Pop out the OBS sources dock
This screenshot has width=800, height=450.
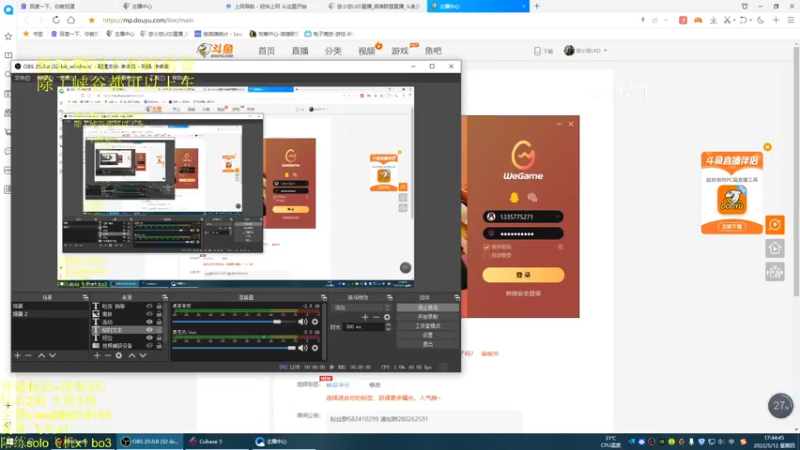click(165, 297)
